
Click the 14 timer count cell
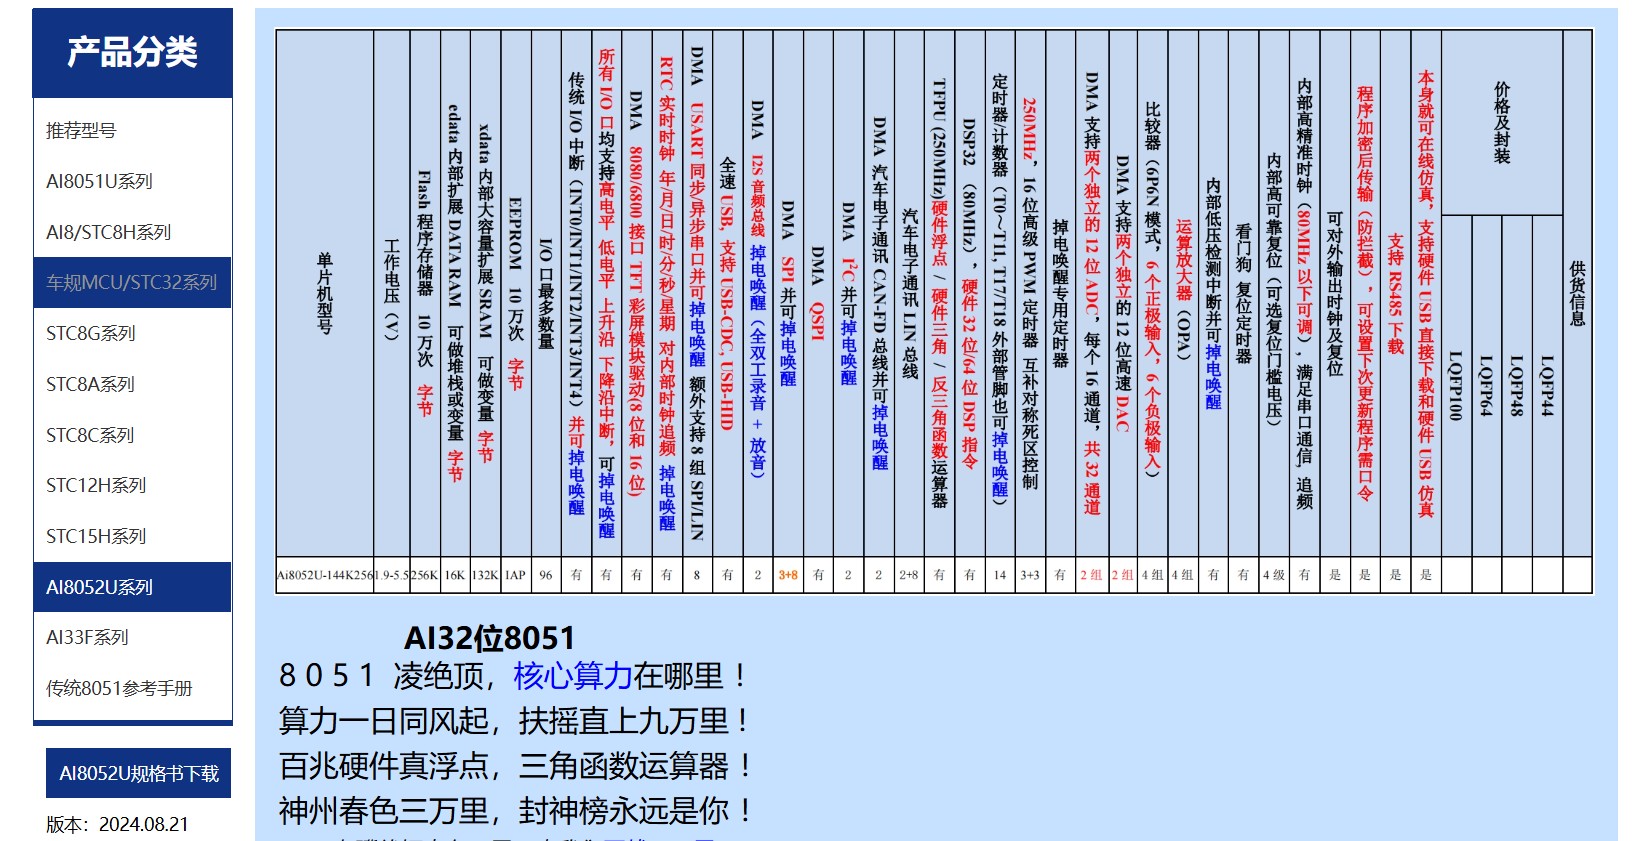[1000, 575]
